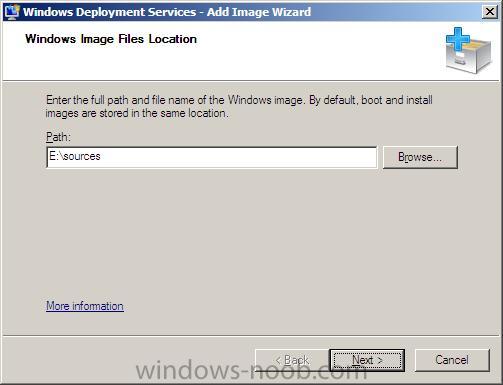Viewport: 503px width, 385px height.
Task: Click the add image box icon
Action: point(468,50)
